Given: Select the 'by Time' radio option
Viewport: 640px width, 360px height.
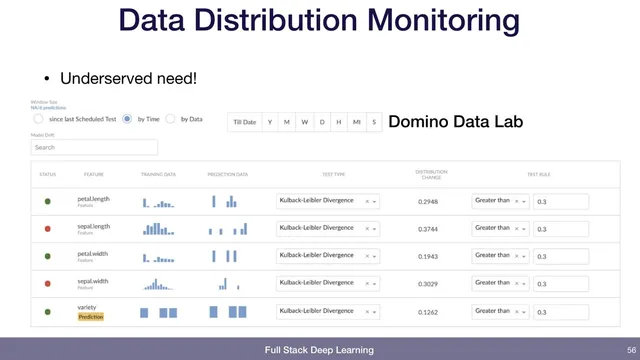Looking at the screenshot, I should point(127,119).
